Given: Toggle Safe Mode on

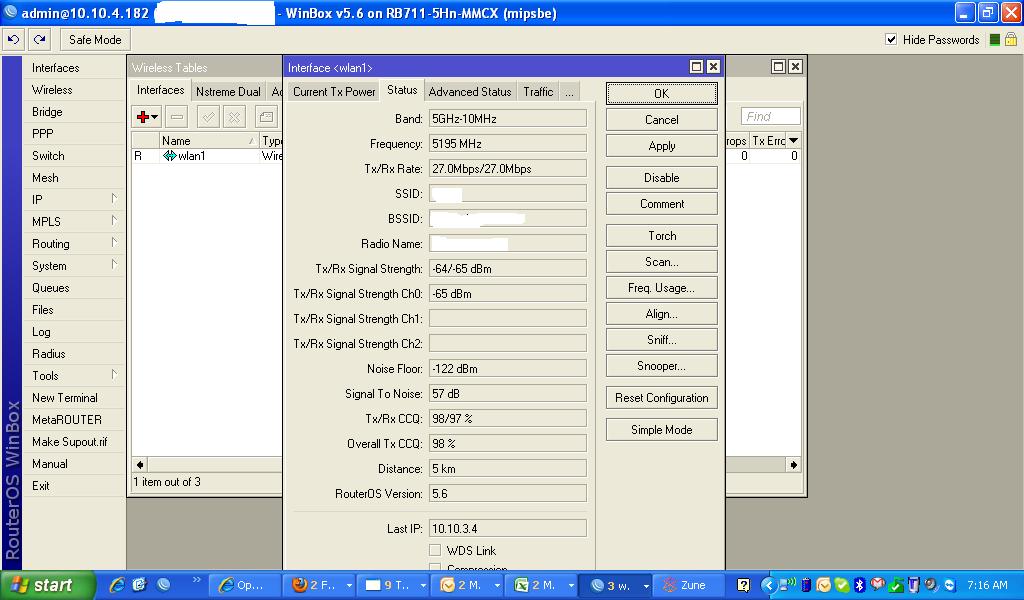Looking at the screenshot, I should [x=95, y=40].
